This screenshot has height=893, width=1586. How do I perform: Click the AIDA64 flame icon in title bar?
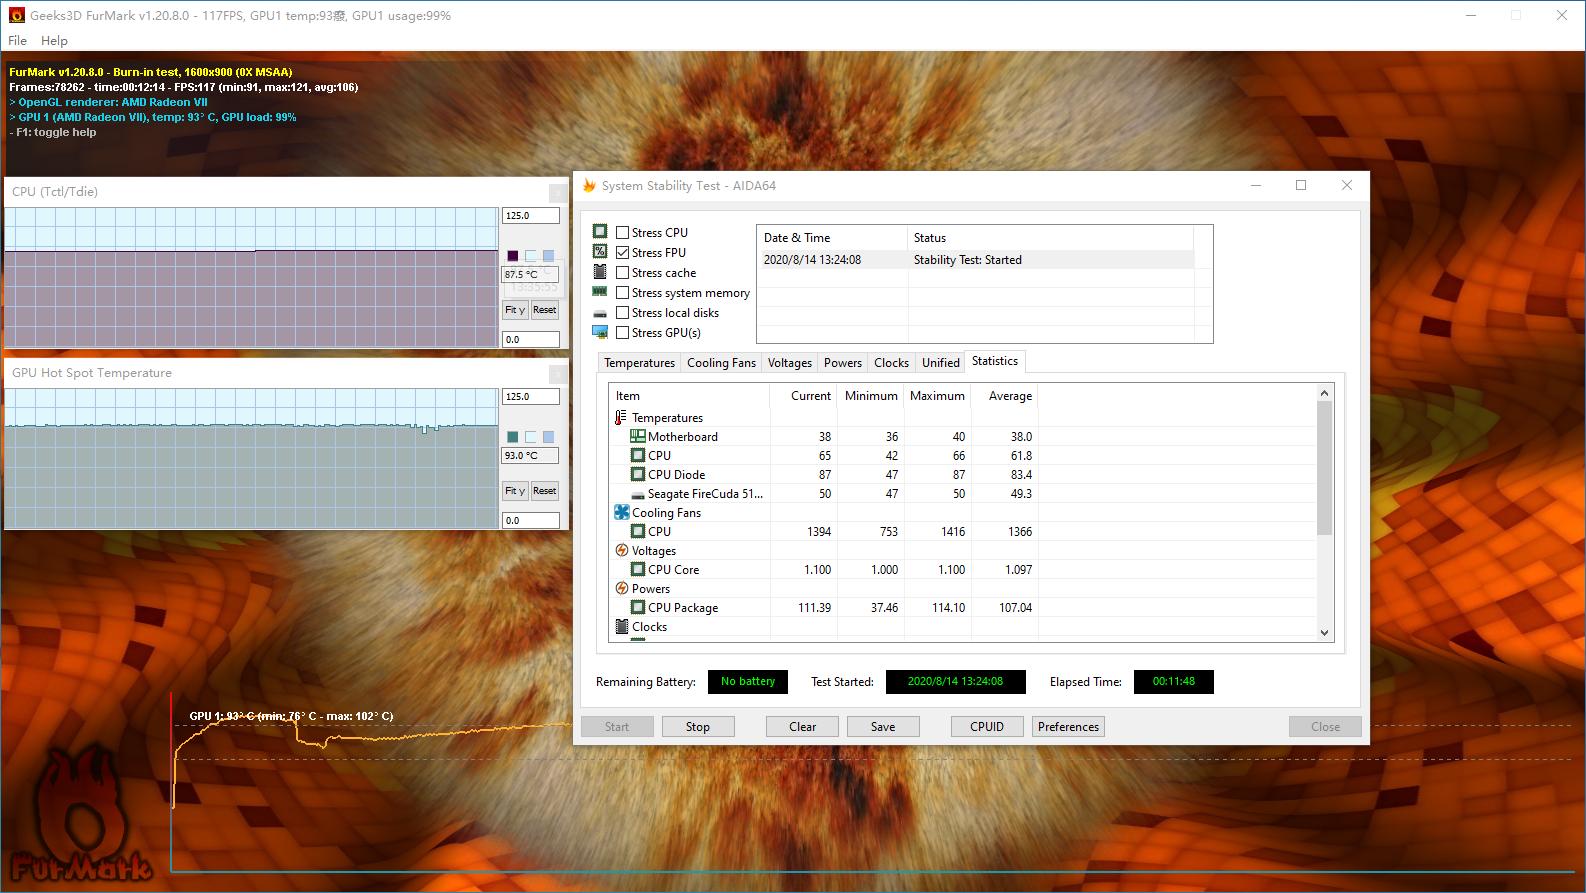coord(589,186)
